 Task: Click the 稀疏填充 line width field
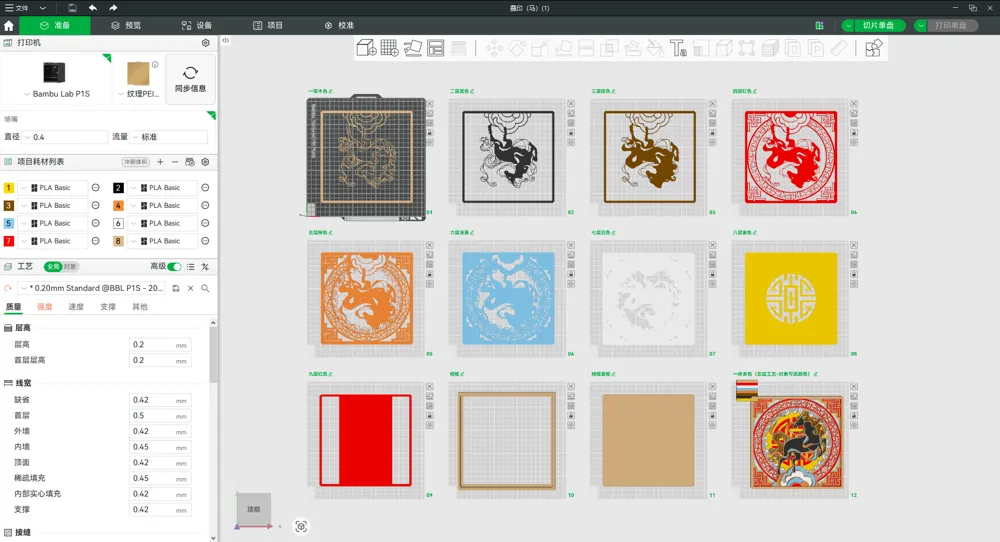click(159, 478)
